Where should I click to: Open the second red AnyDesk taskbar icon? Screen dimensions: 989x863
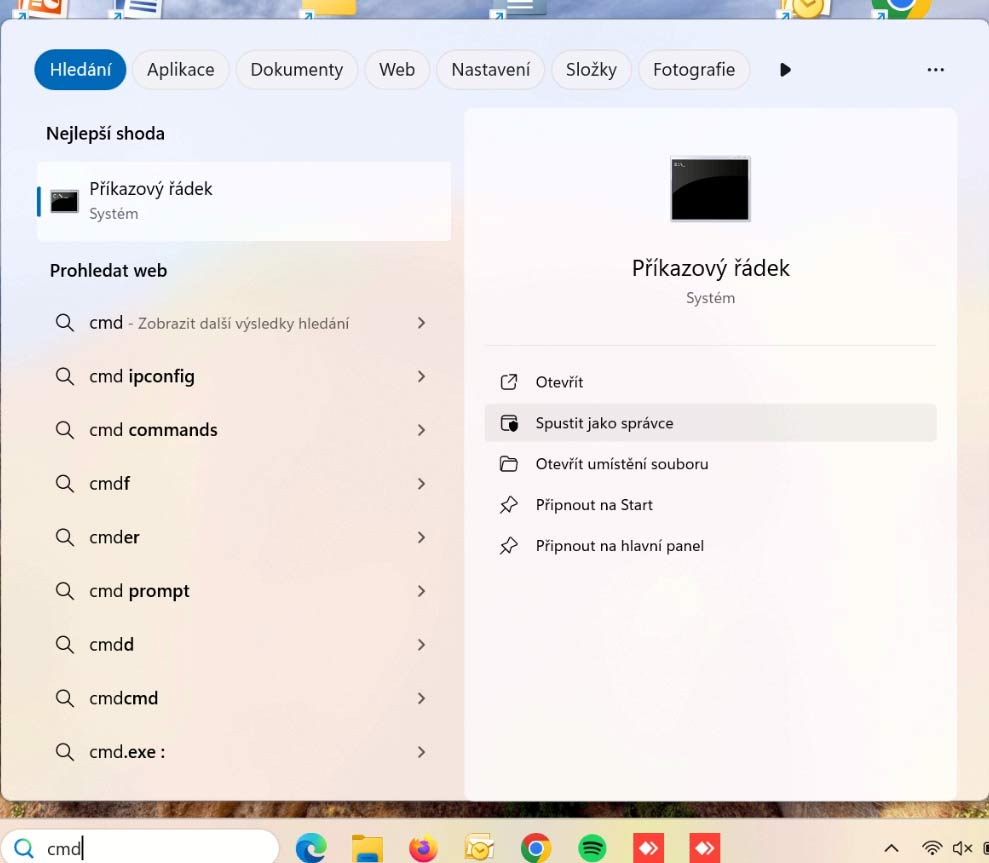[705, 848]
